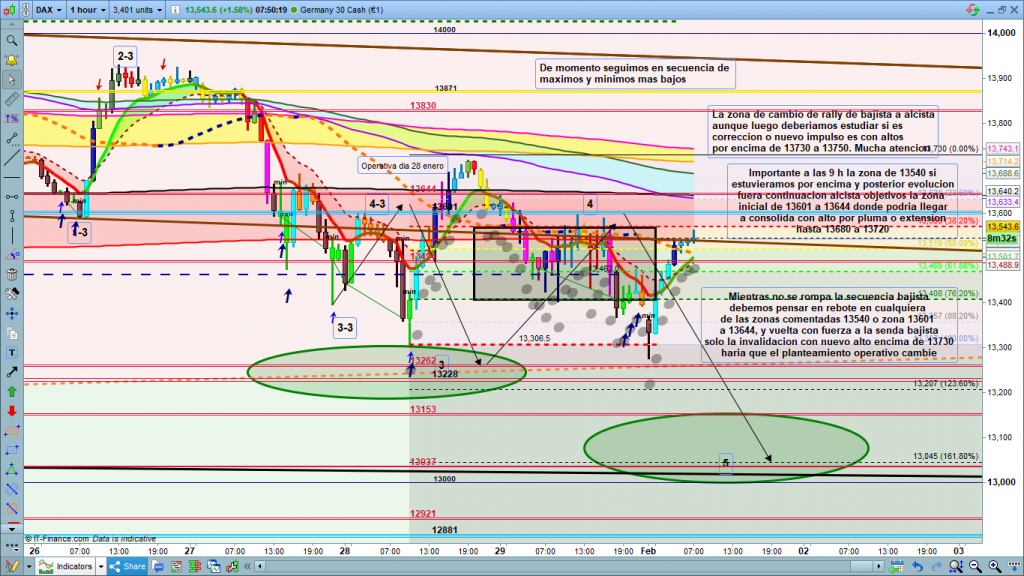Viewport: 1024px width, 576px height.
Task: Select the magnifier zoom tool
Action: tap(11, 41)
